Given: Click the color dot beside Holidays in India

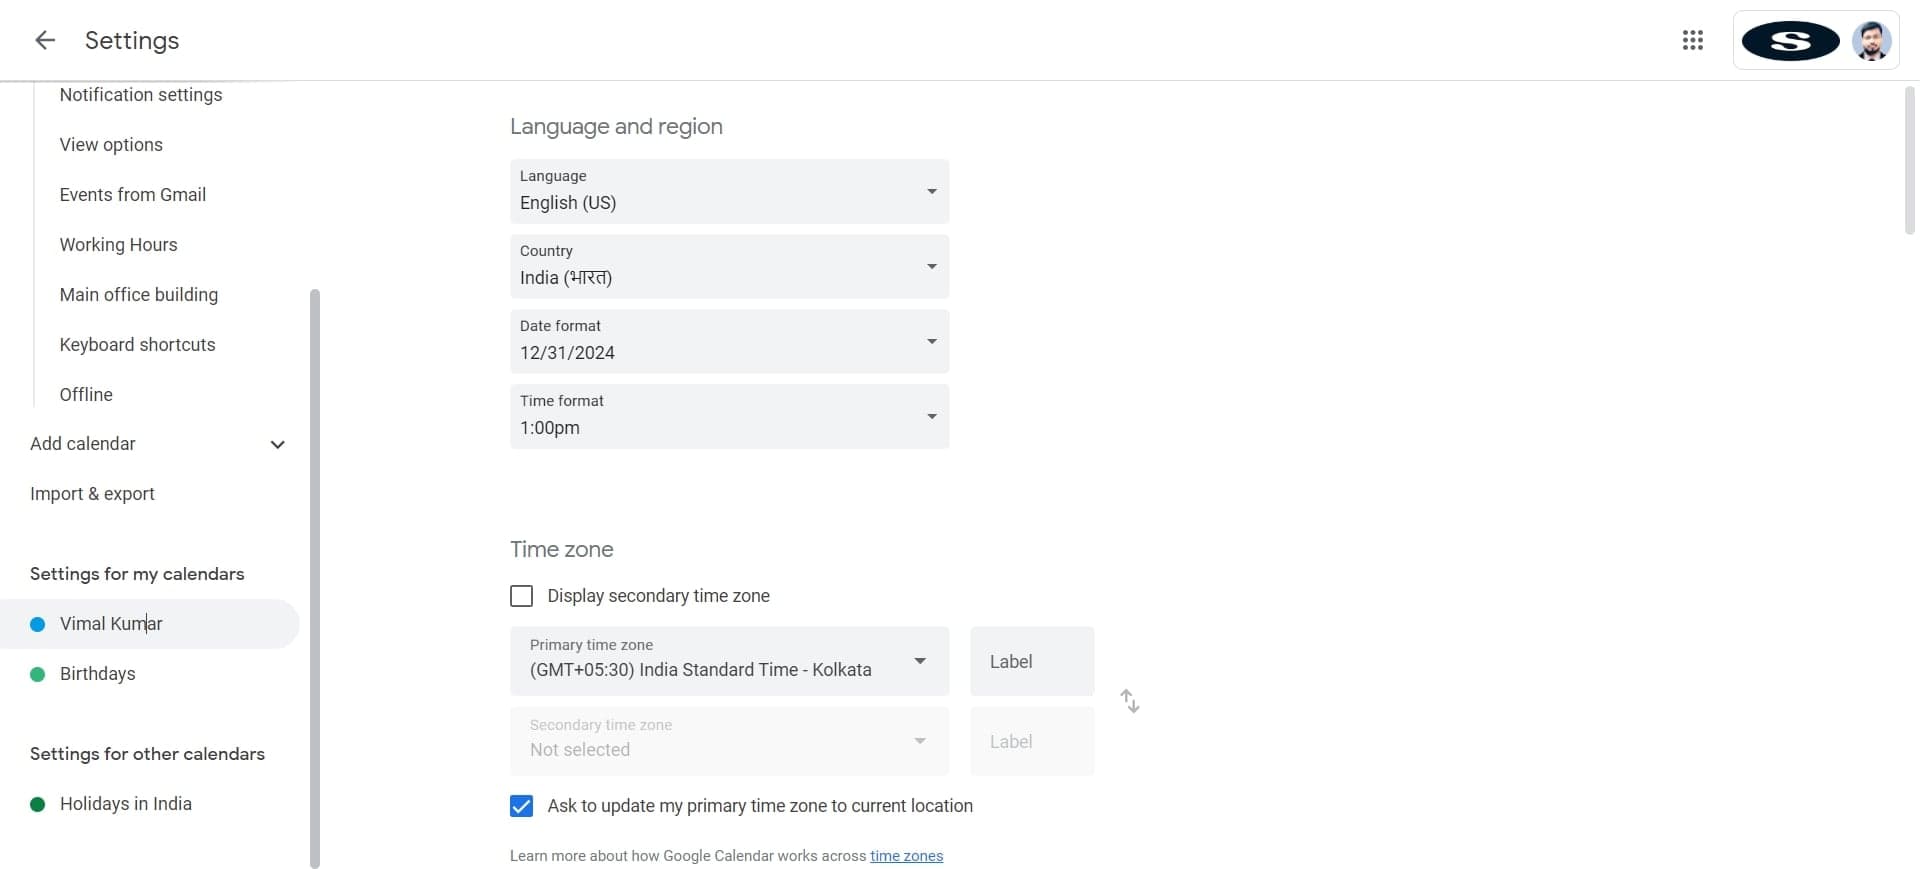Looking at the screenshot, I should pos(37,803).
